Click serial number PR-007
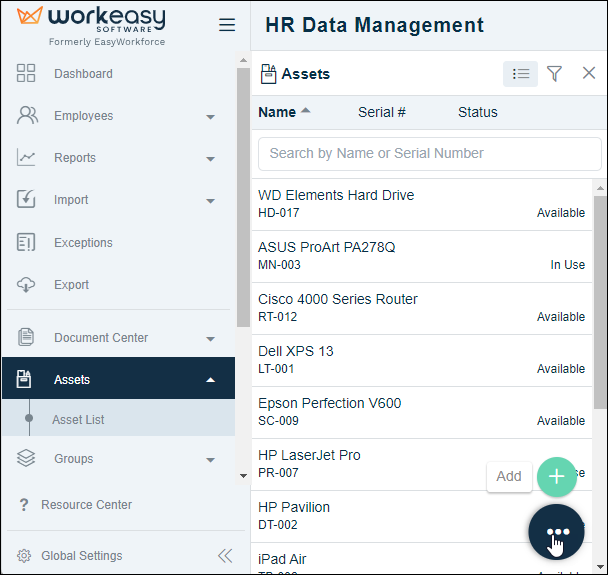Viewport: 608px width, 575px height. (278, 473)
